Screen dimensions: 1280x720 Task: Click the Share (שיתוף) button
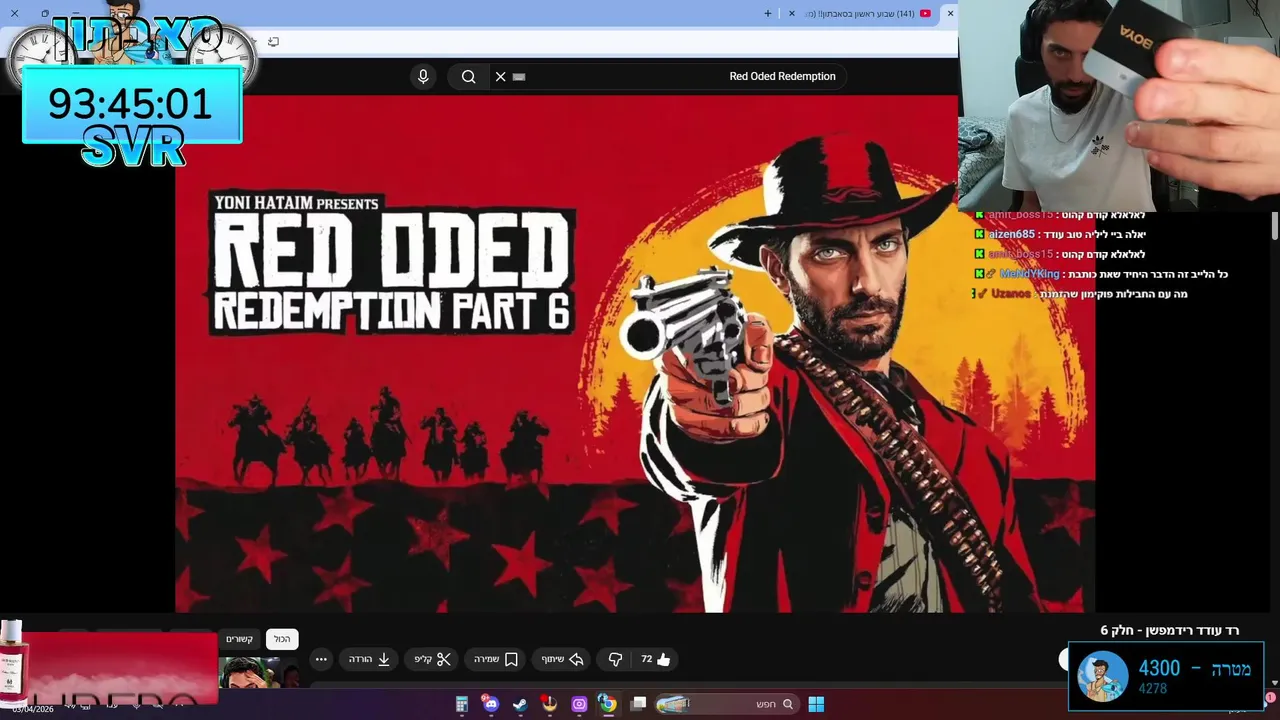pos(562,659)
